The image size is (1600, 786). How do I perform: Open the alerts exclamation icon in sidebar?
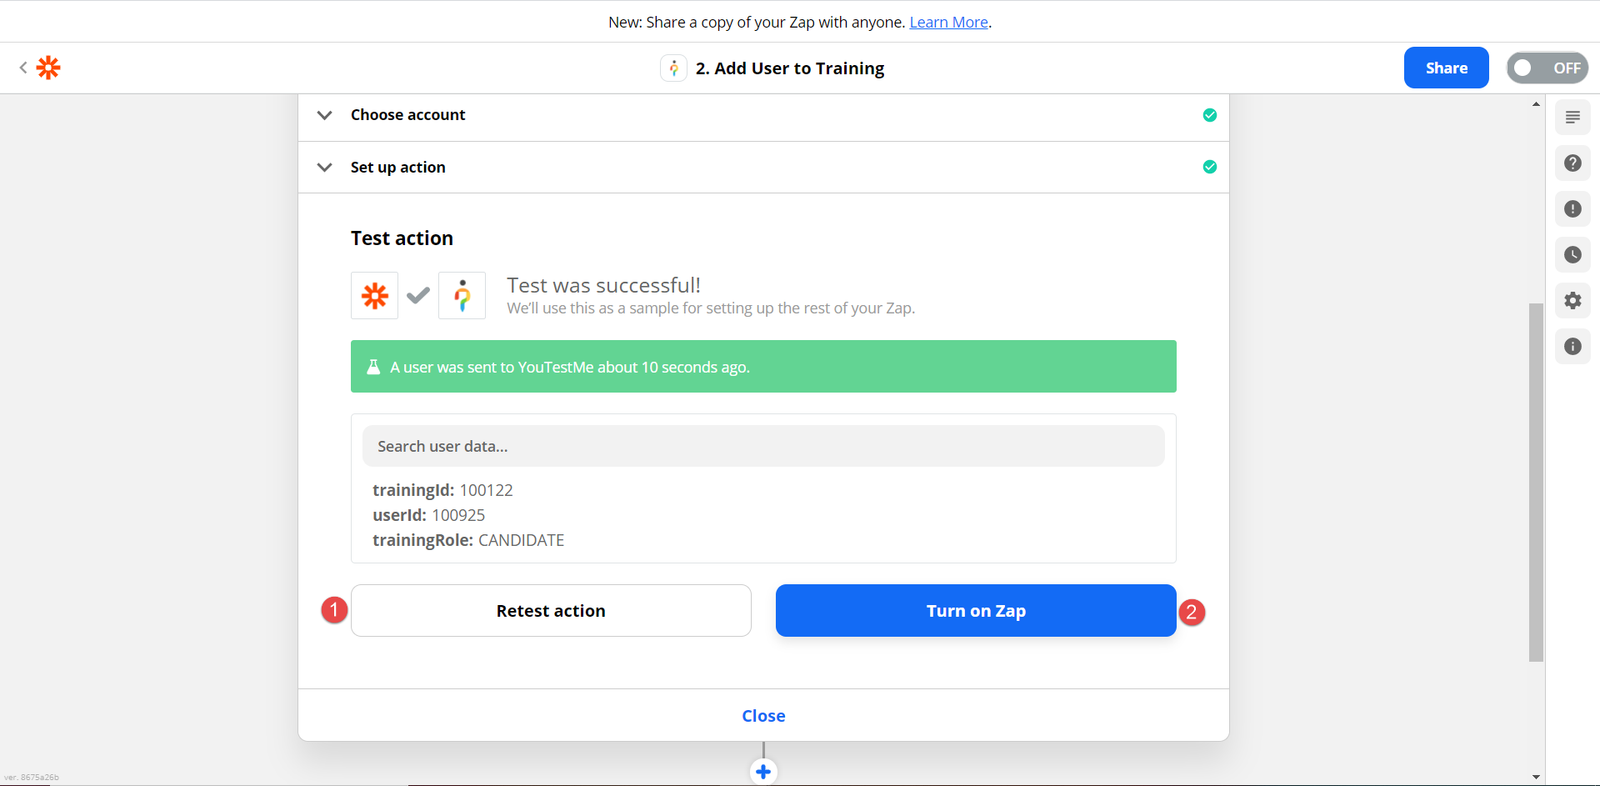[1572, 209]
